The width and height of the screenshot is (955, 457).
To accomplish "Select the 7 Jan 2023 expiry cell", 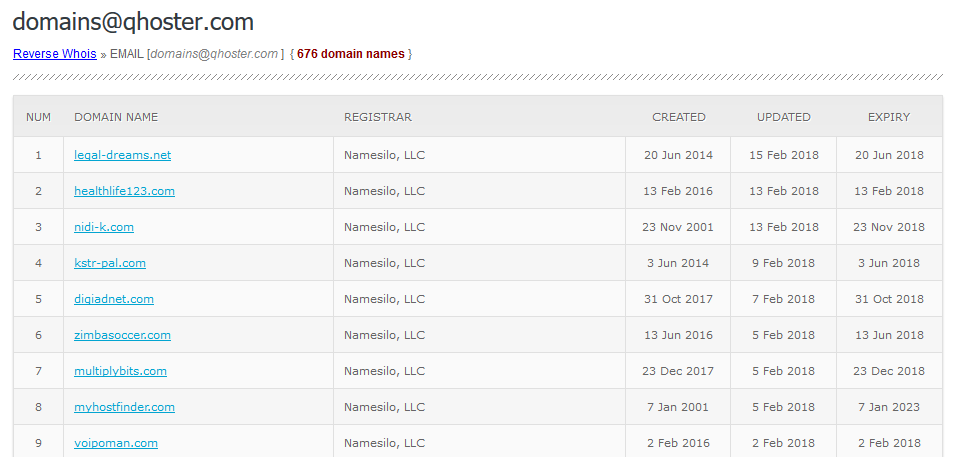I will [x=889, y=407].
